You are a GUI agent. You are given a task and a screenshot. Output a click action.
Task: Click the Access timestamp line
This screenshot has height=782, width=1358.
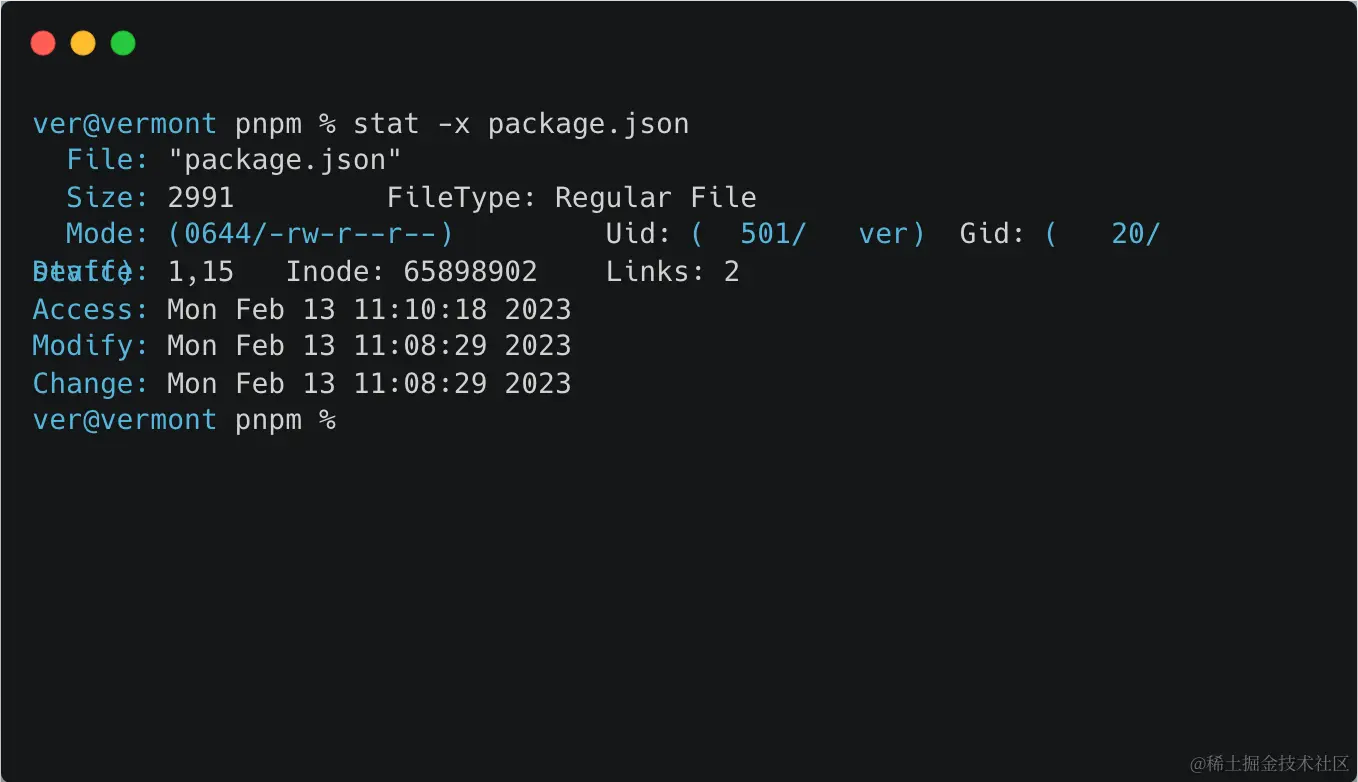pyautogui.click(x=300, y=309)
